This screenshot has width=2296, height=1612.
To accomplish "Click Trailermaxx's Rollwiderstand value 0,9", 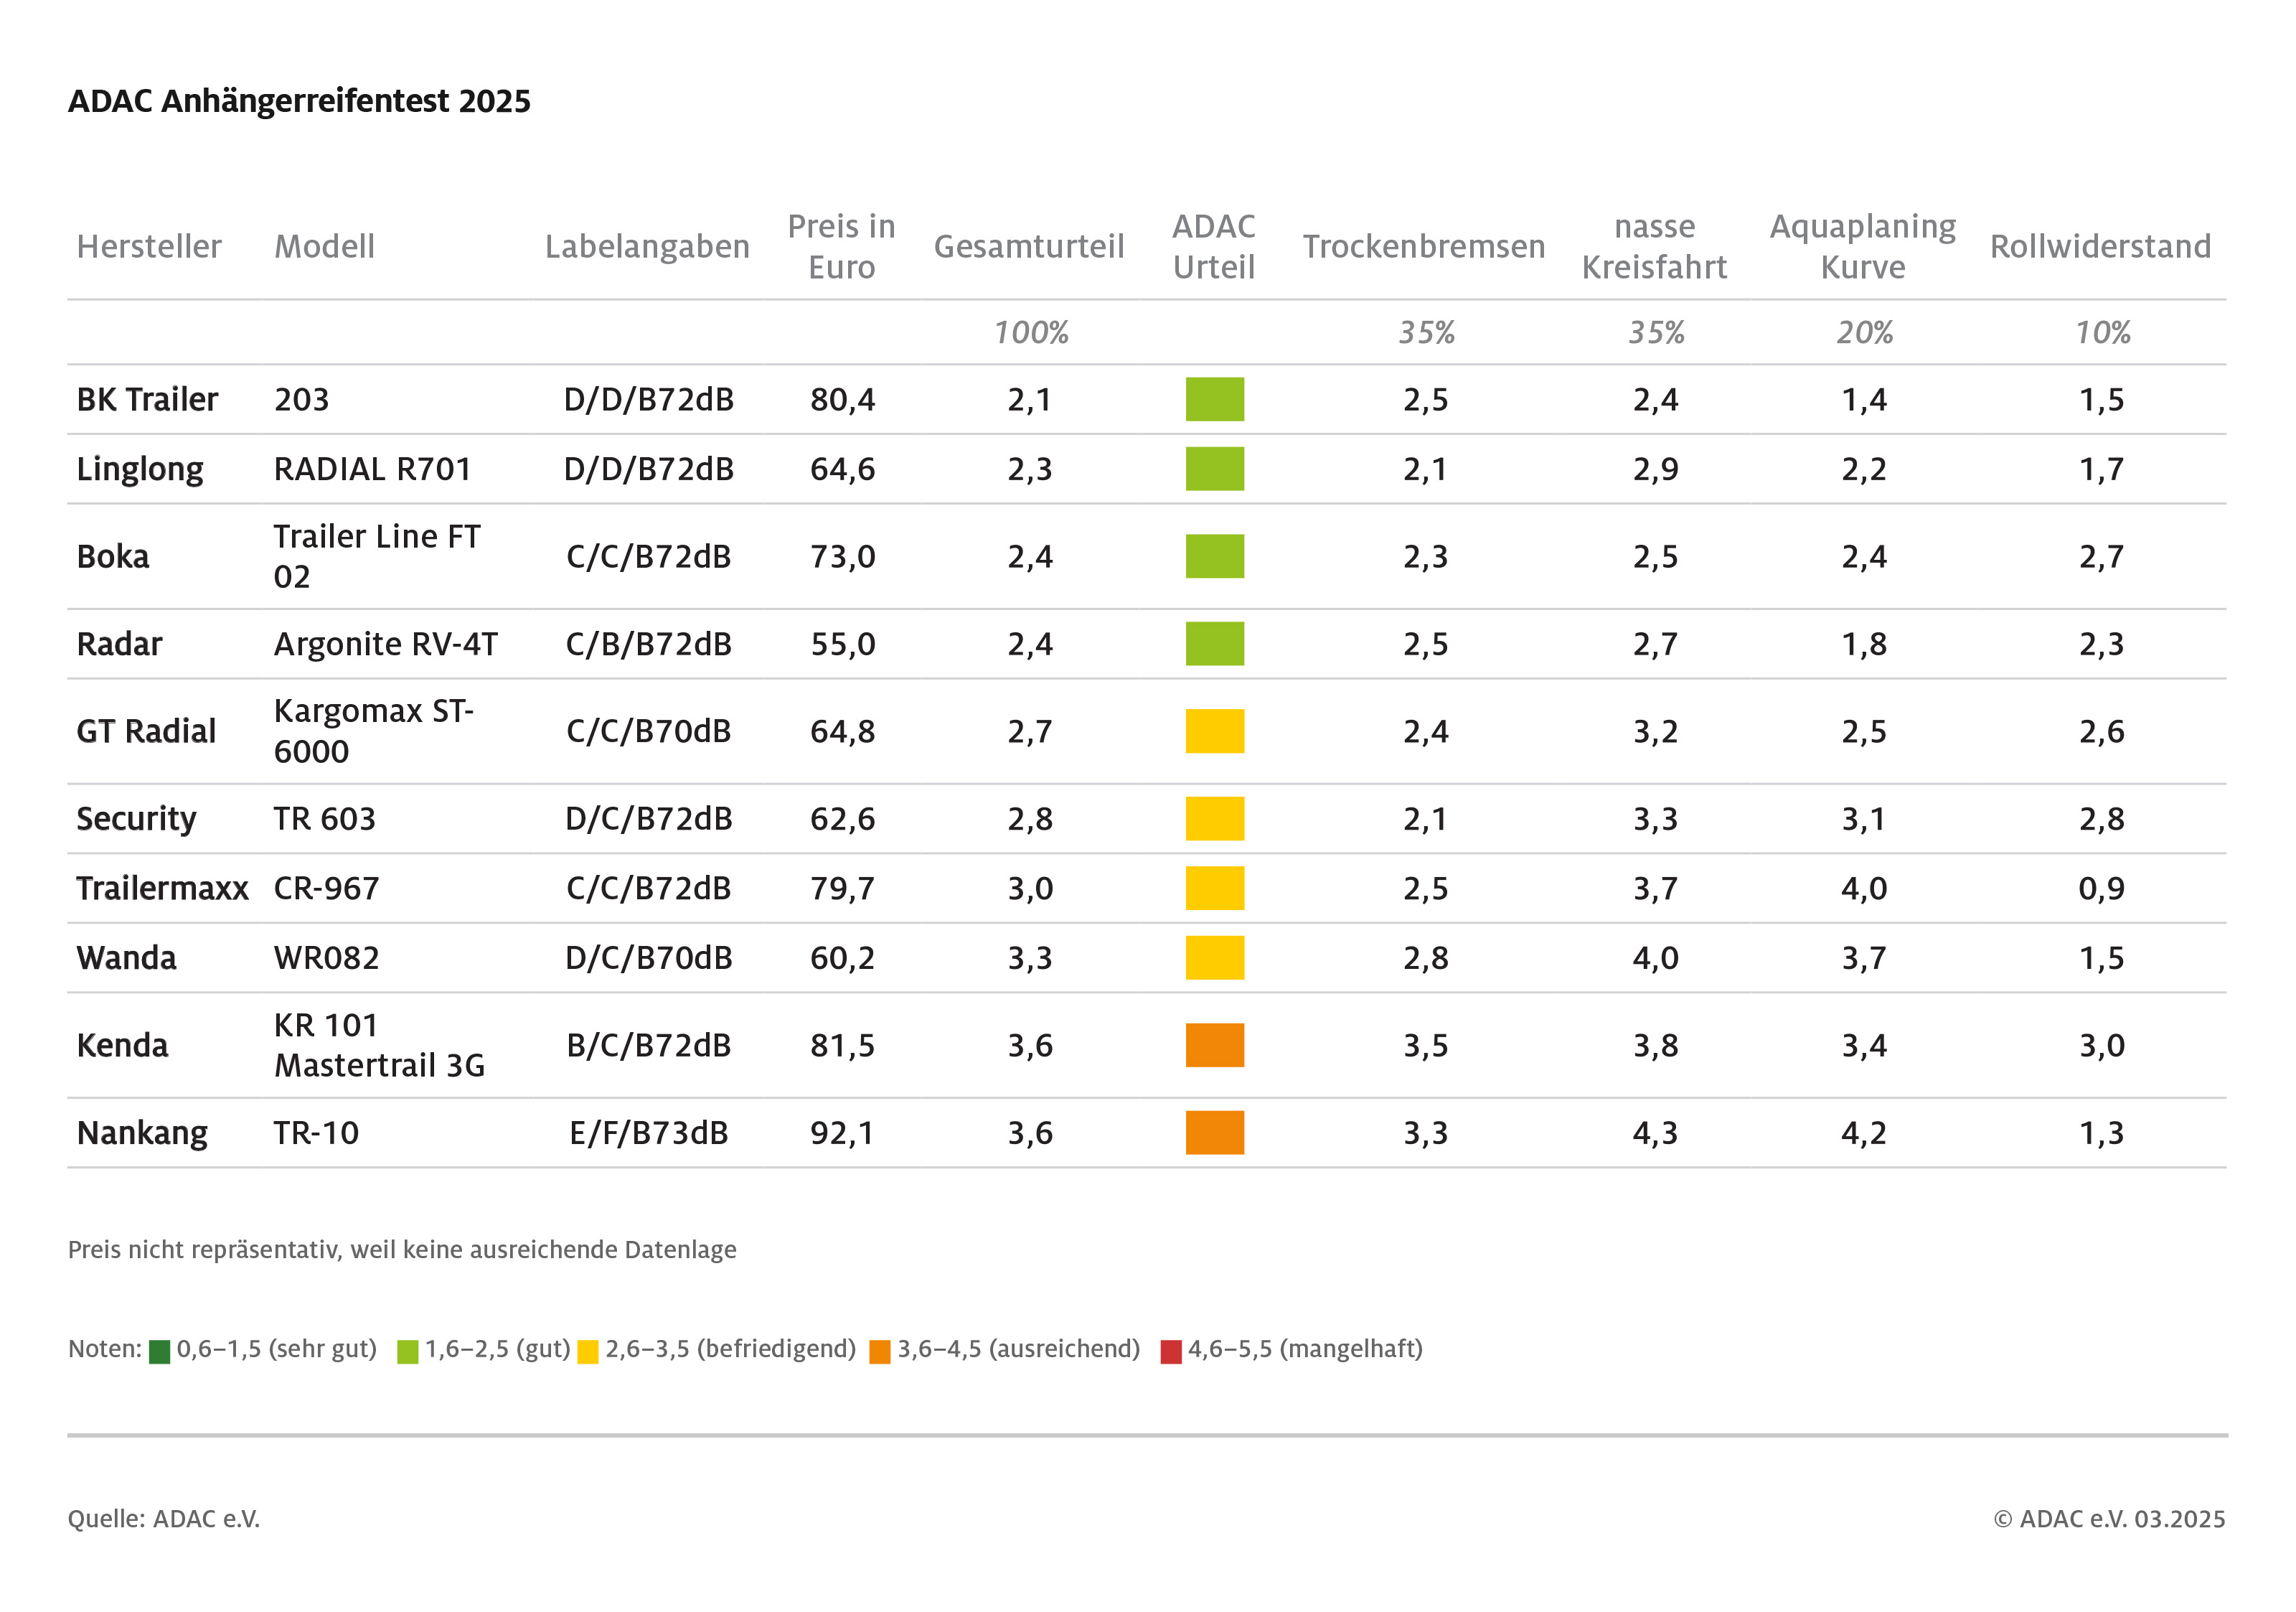I will 2101,888.
